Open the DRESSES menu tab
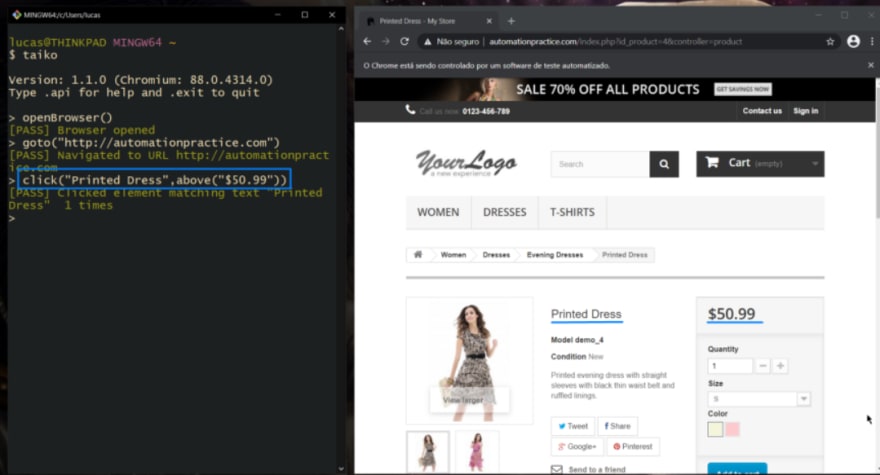 [x=505, y=212]
